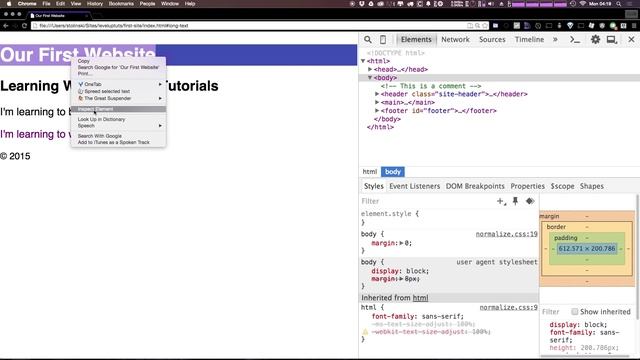Open Chrome hamburger menu
Viewport: 640px width, 360px height.
[634, 26]
